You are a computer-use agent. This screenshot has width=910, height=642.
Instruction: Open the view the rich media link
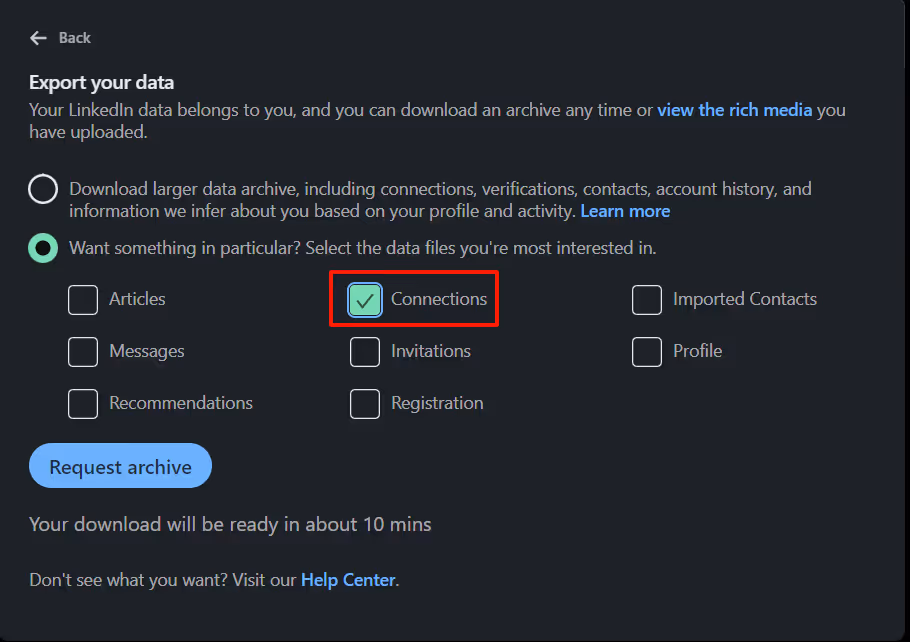tap(735, 110)
